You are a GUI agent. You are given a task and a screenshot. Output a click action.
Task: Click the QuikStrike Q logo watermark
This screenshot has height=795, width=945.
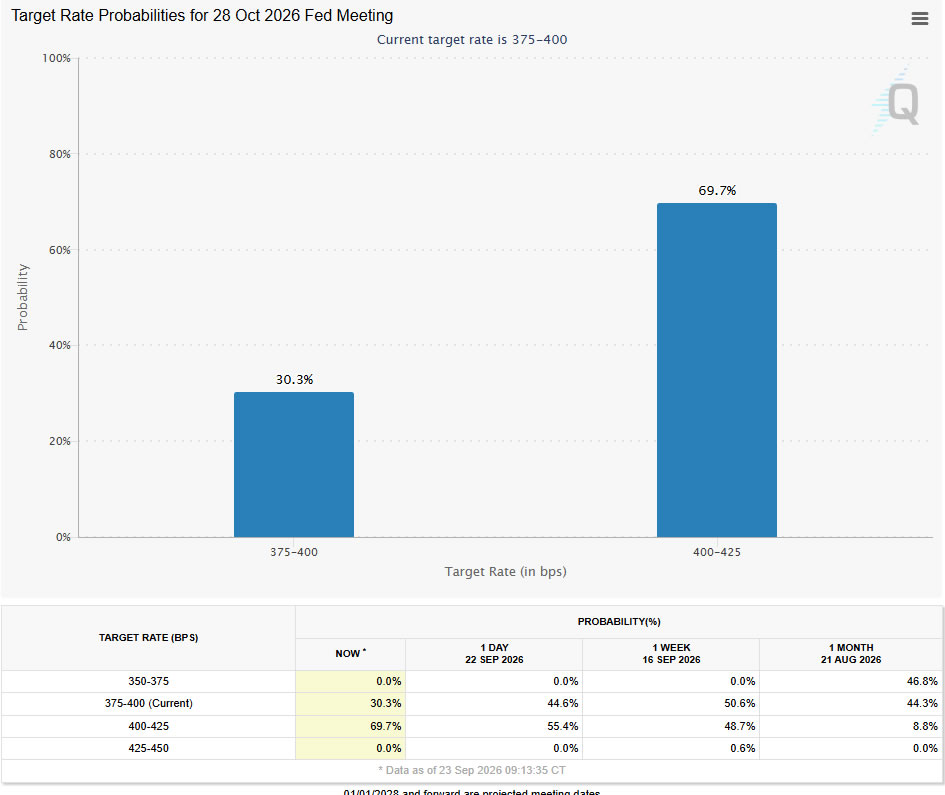pos(897,101)
